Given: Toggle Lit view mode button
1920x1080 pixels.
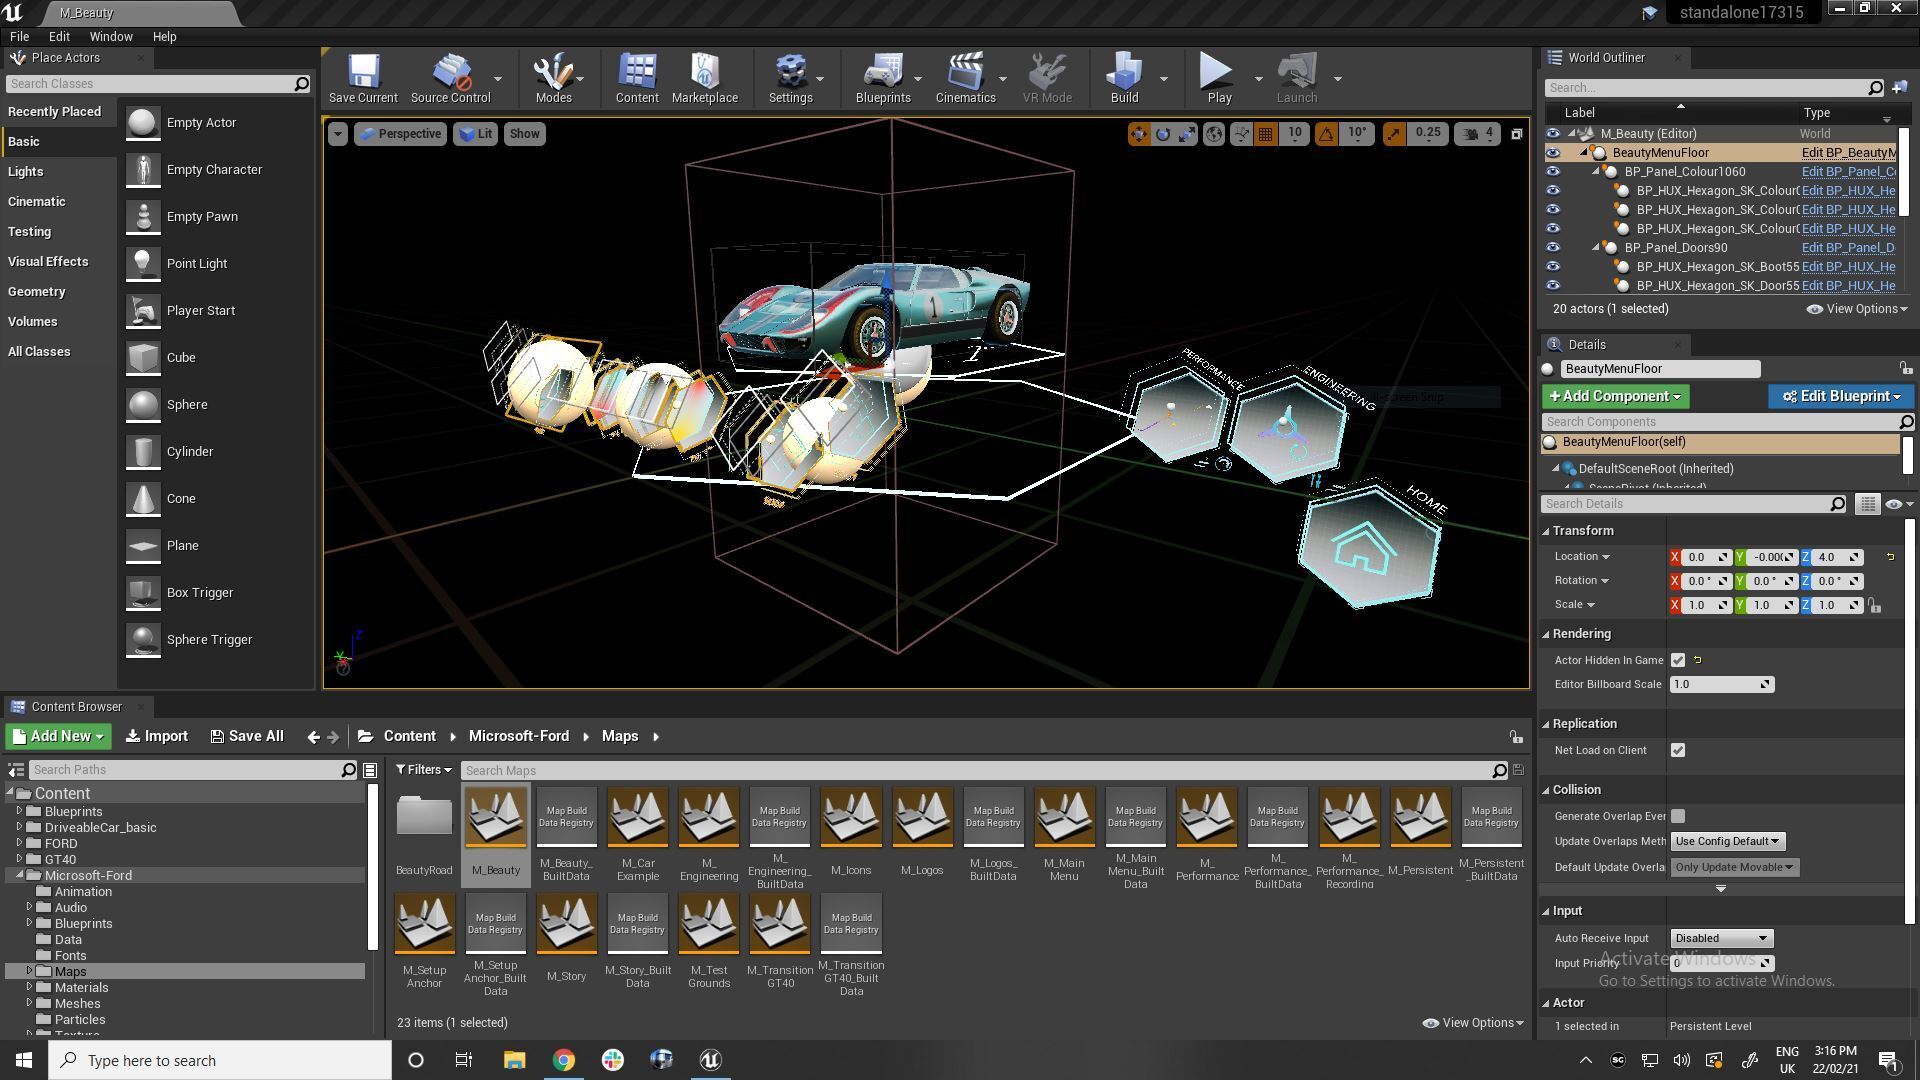Looking at the screenshot, I should click(476, 134).
